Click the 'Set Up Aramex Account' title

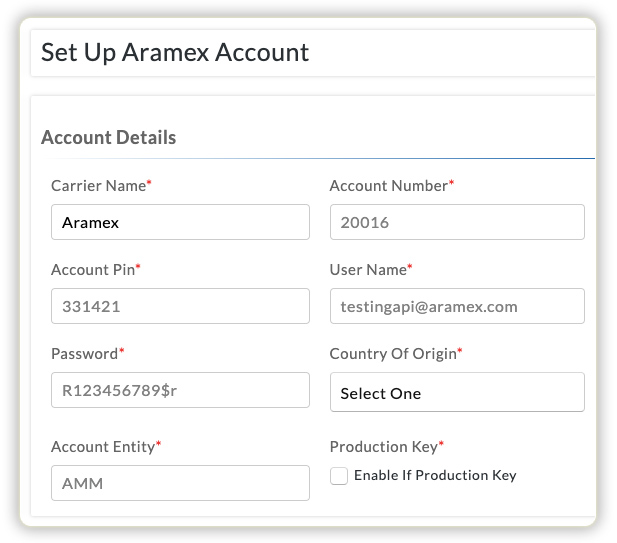[x=175, y=52]
